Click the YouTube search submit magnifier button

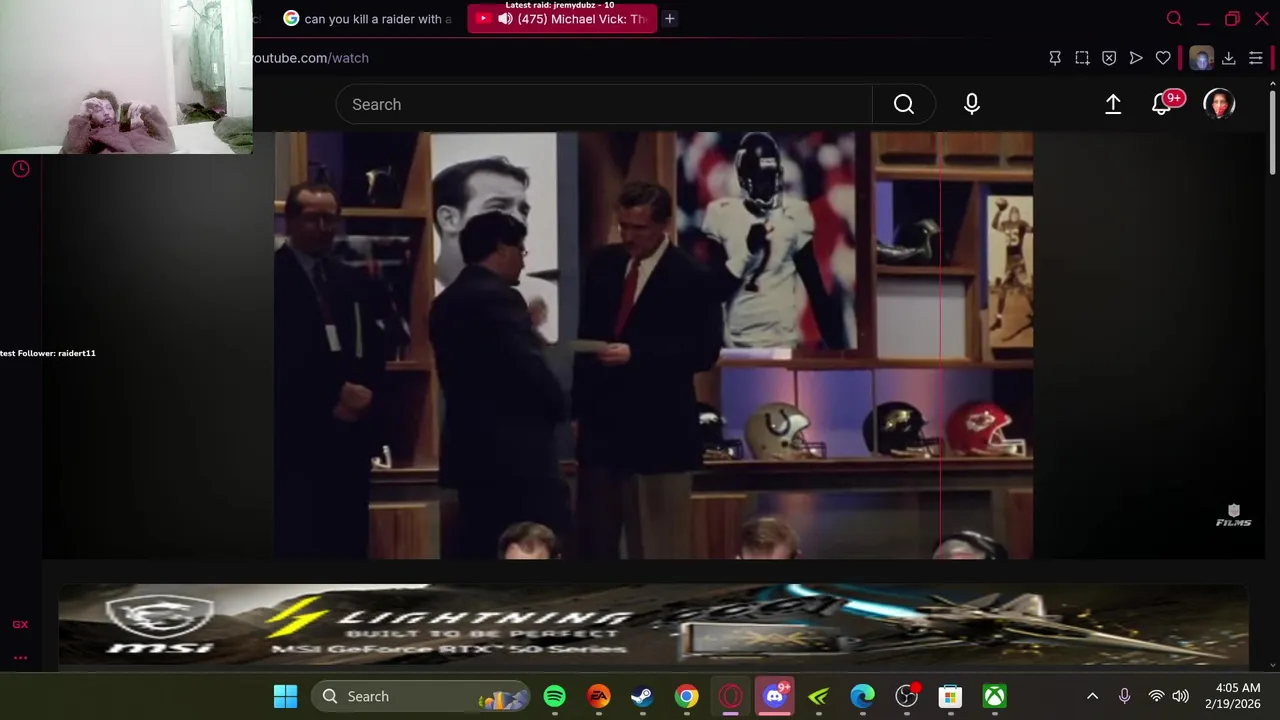click(904, 104)
